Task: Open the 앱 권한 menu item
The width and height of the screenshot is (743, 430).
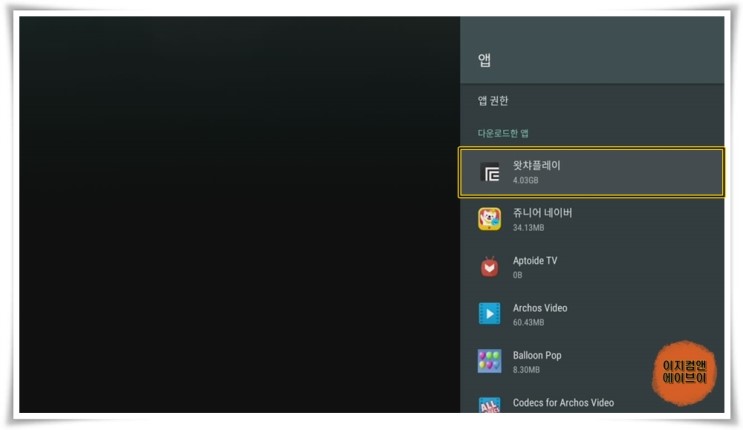Action: (591, 101)
